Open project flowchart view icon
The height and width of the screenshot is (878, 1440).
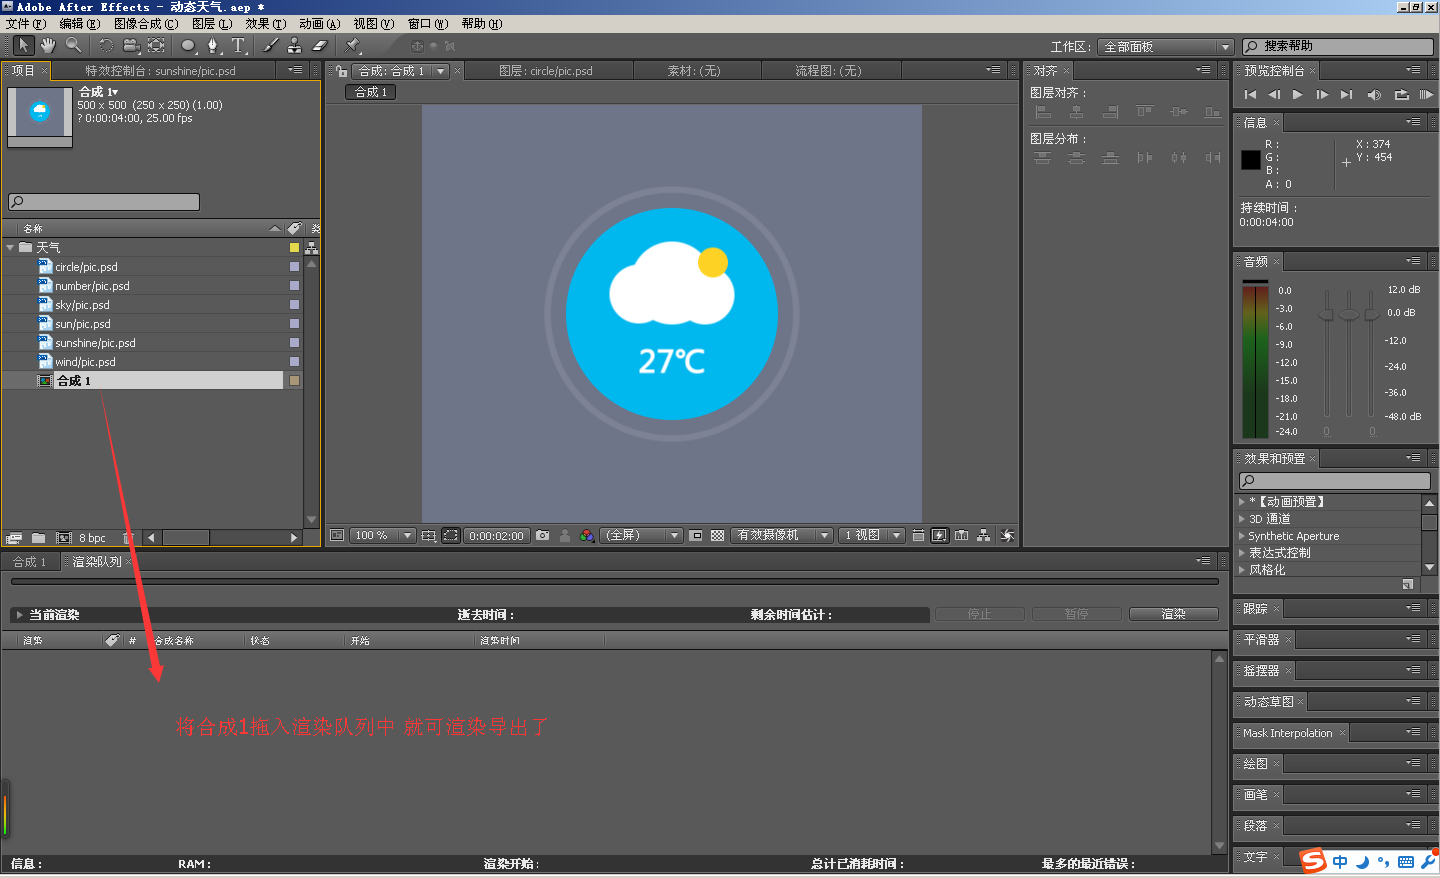pyautogui.click(x=312, y=248)
